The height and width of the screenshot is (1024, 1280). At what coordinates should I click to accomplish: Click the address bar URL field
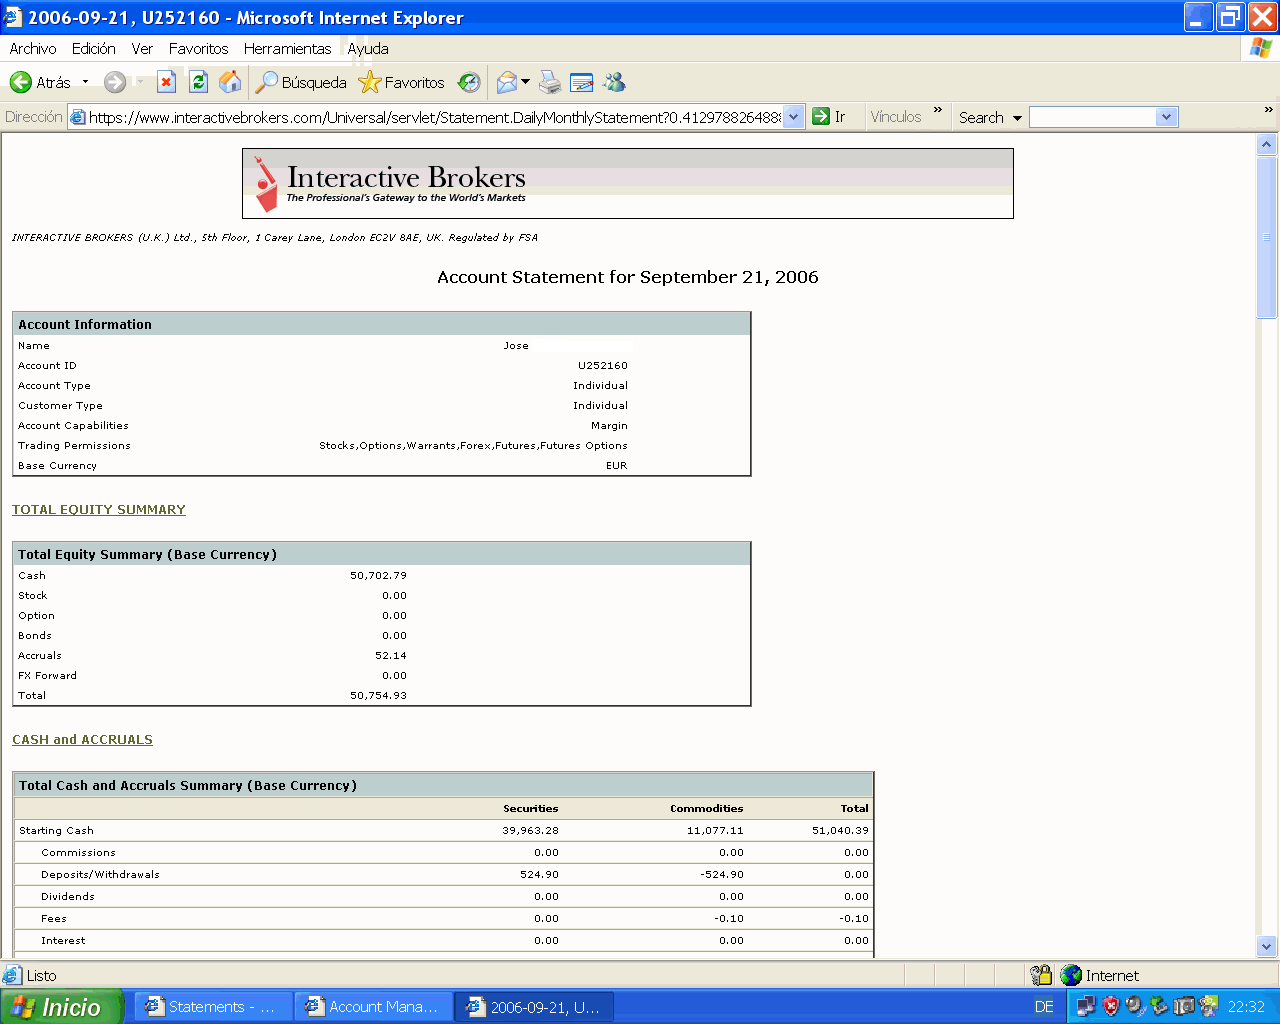[434, 117]
